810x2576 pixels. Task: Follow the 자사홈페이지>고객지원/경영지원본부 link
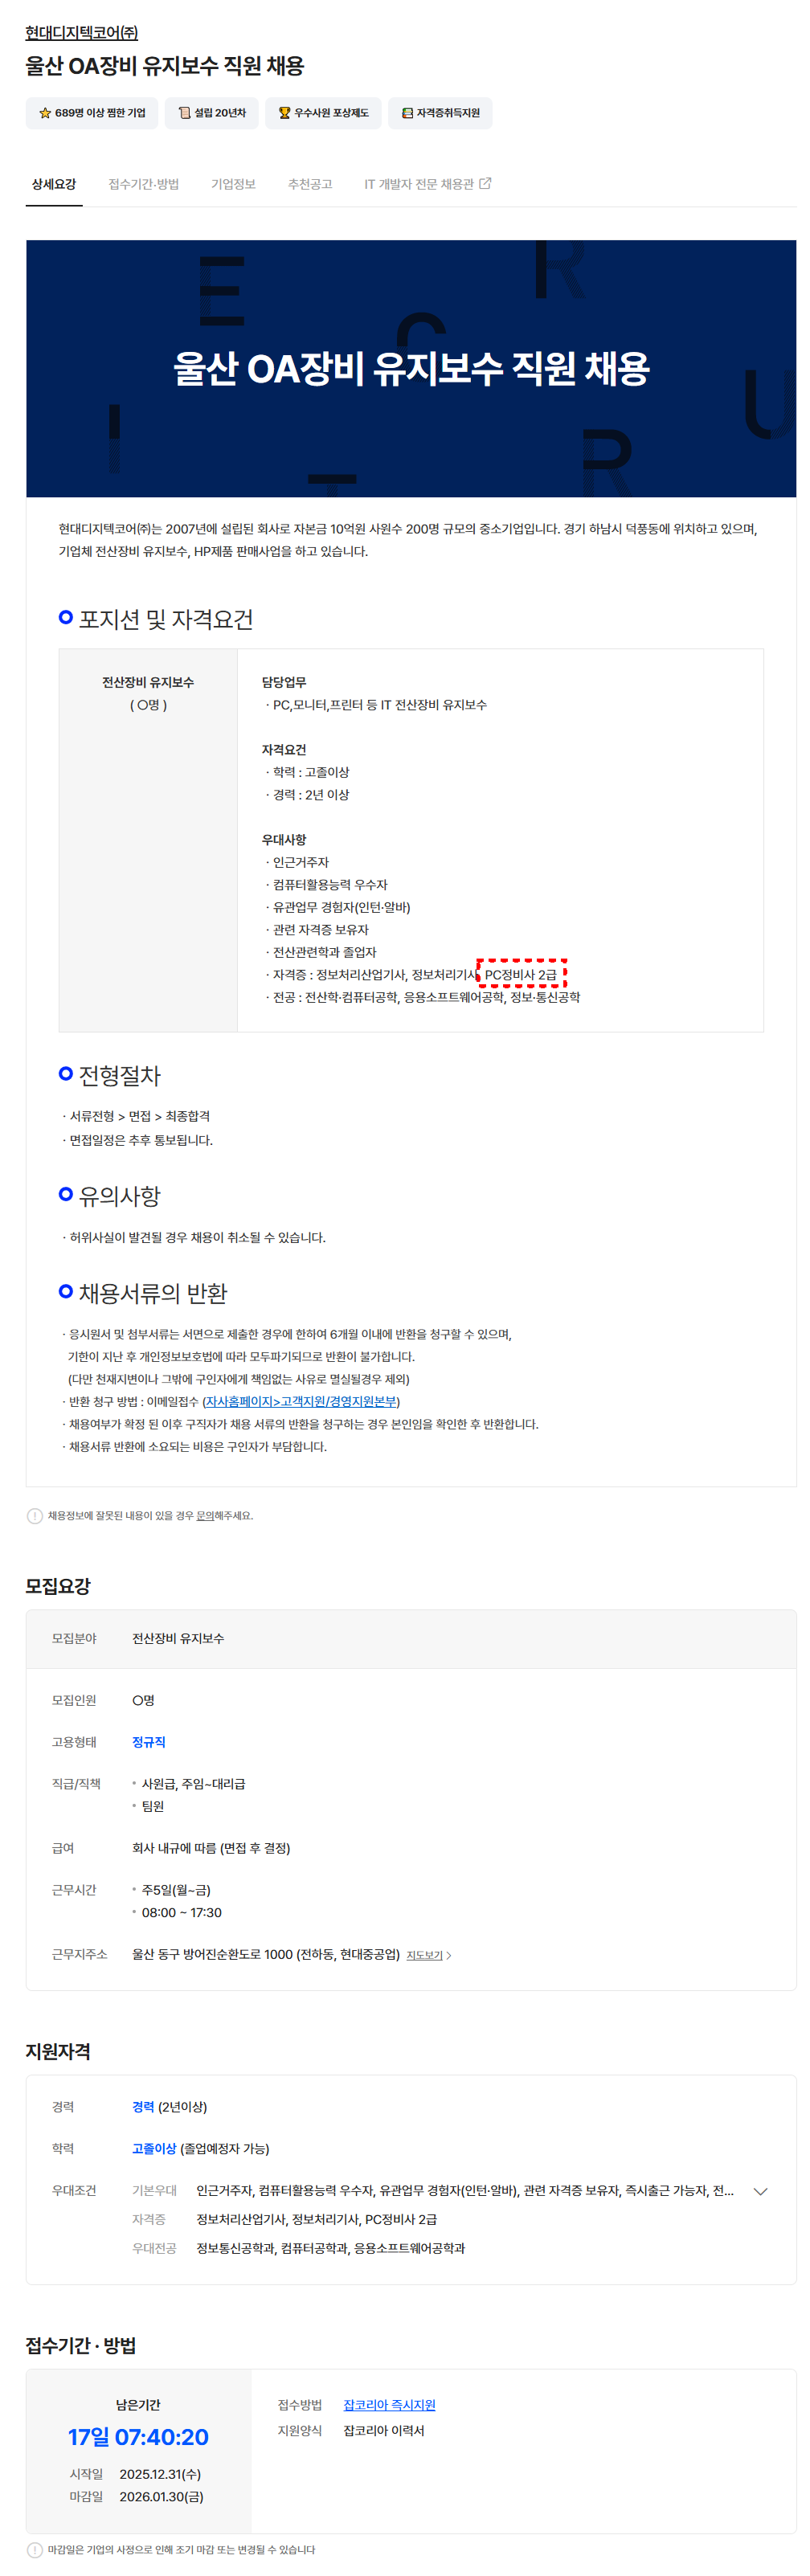coord(301,1401)
